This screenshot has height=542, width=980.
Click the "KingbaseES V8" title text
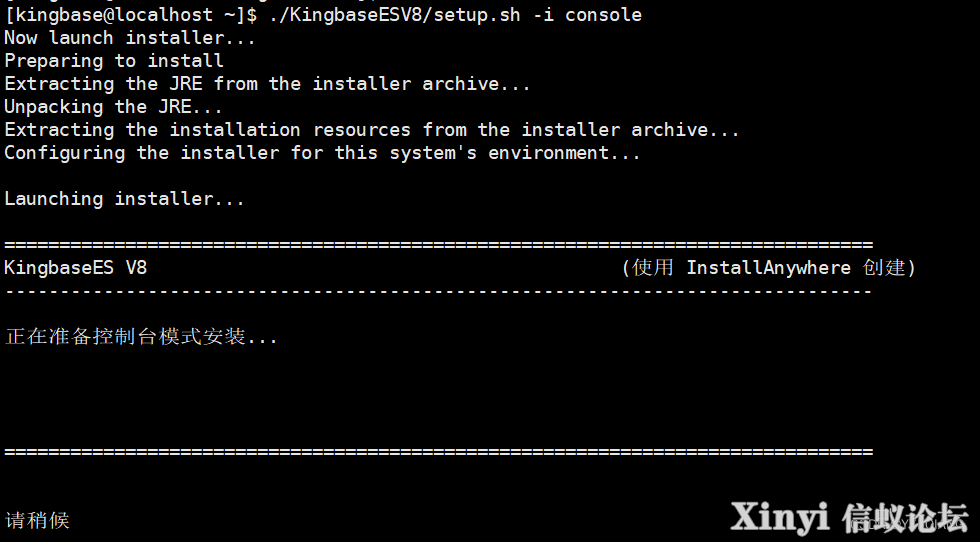pyautogui.click(x=76, y=268)
